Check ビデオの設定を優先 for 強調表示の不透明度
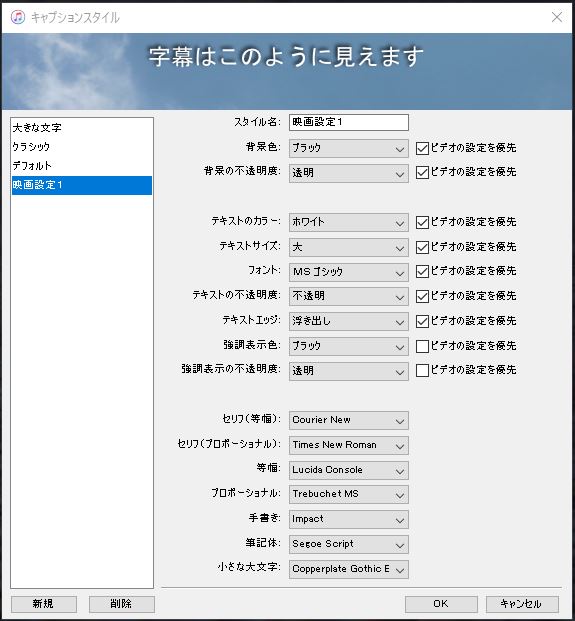The height and width of the screenshot is (621, 575). pos(422,371)
